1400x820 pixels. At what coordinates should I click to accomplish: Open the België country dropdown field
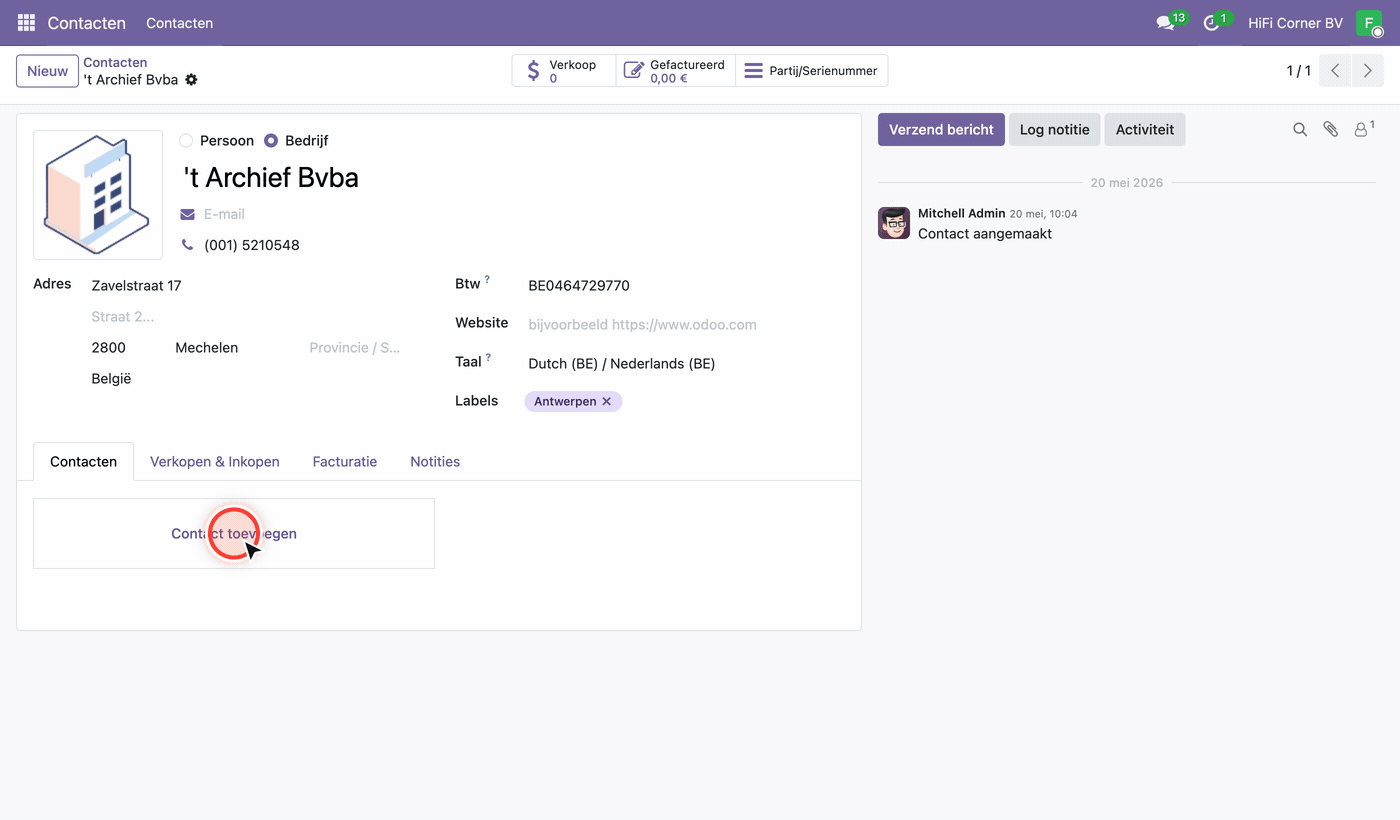pos(248,379)
